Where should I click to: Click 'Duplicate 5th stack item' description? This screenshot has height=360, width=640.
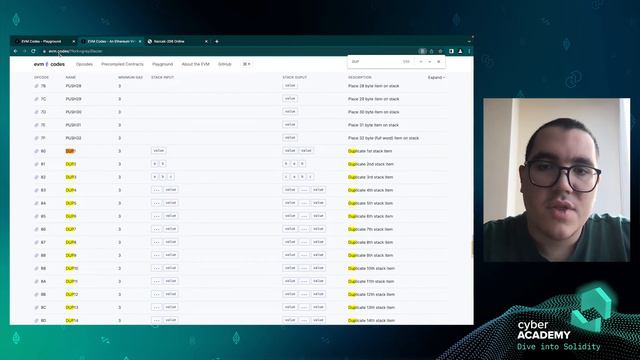pos(371,203)
